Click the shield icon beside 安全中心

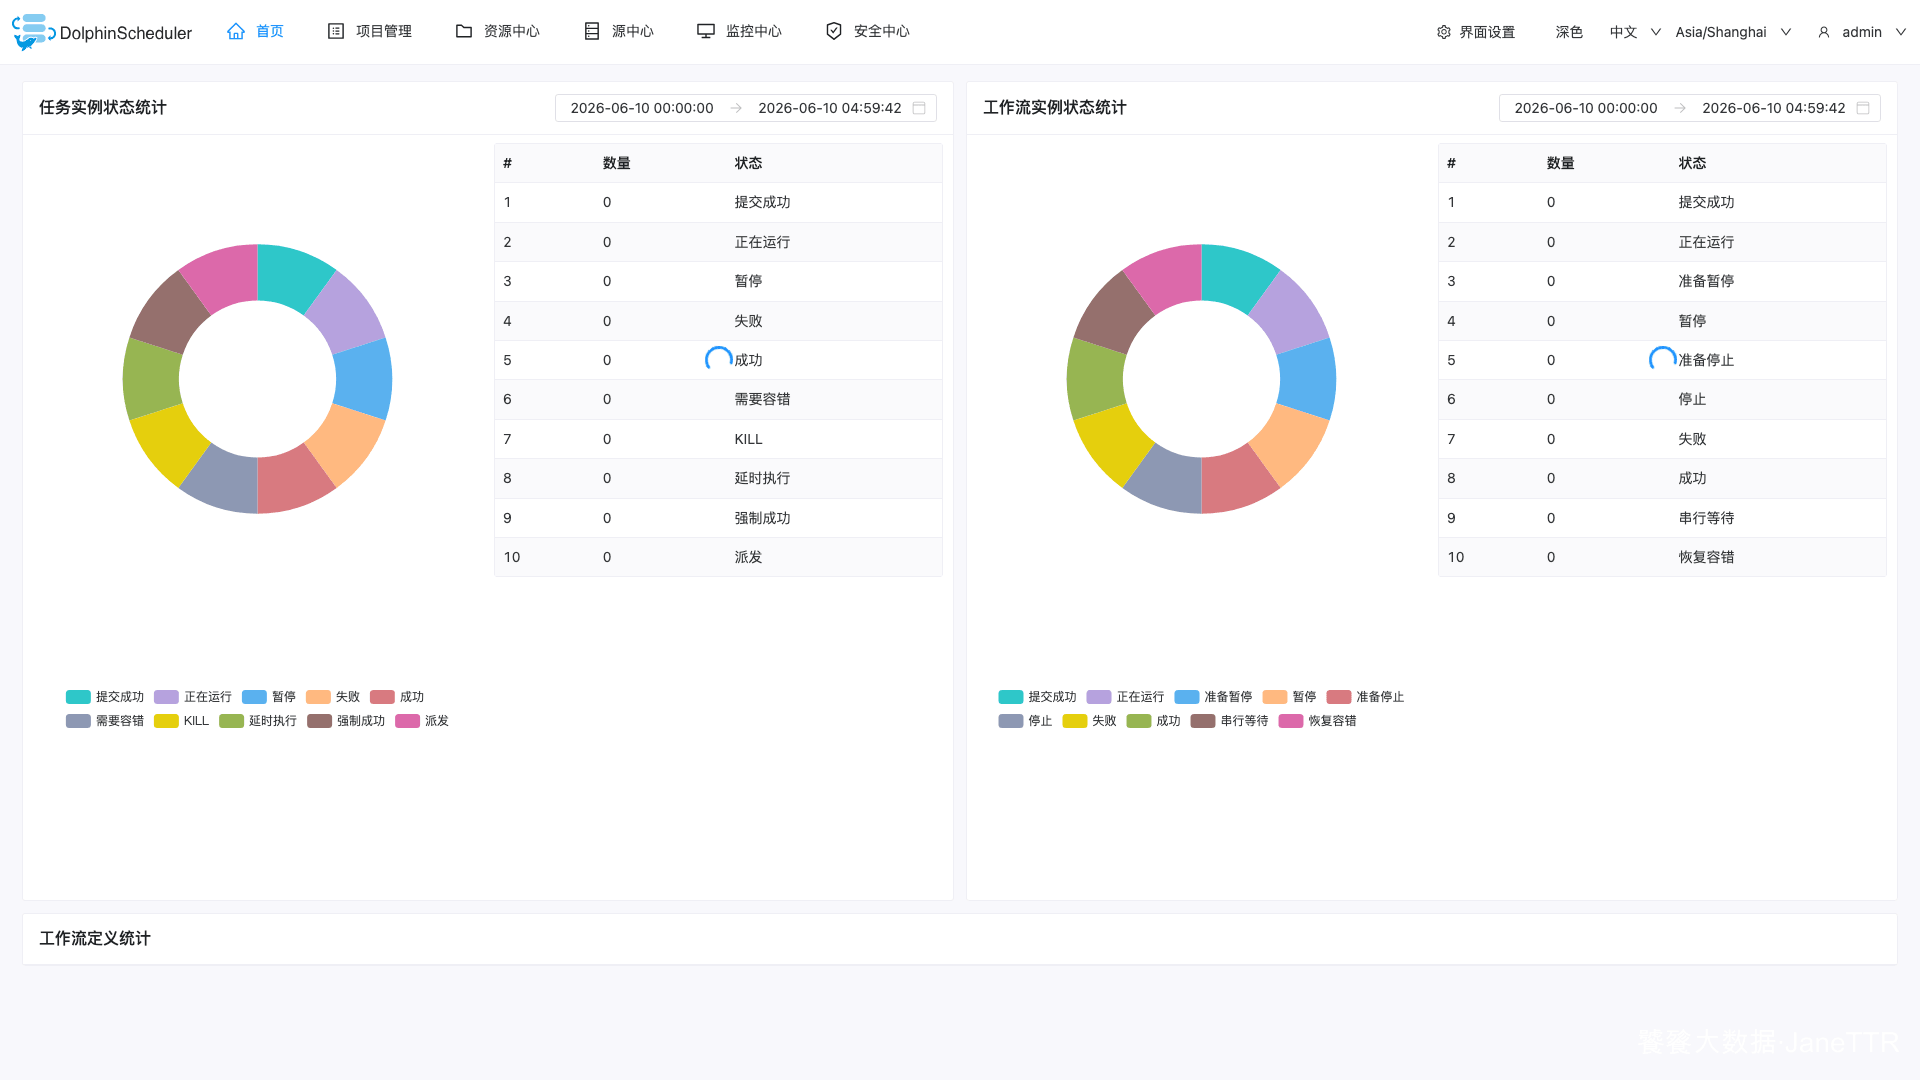[x=834, y=31]
